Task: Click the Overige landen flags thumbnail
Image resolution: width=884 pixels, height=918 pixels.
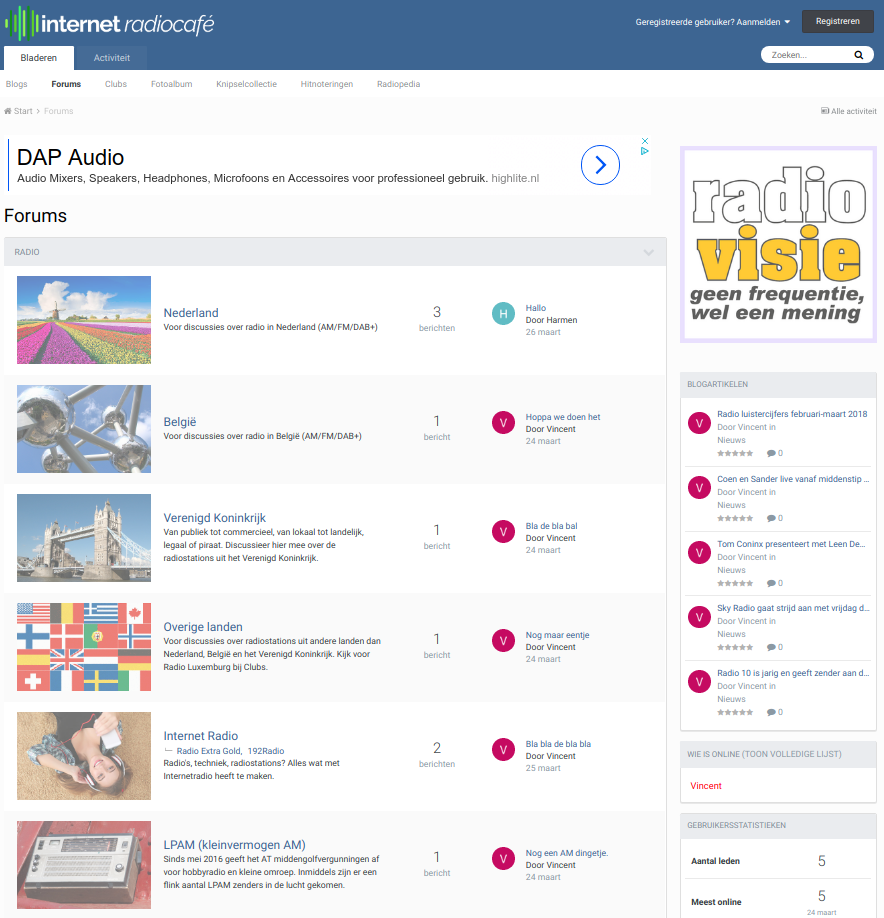Action: pos(84,647)
